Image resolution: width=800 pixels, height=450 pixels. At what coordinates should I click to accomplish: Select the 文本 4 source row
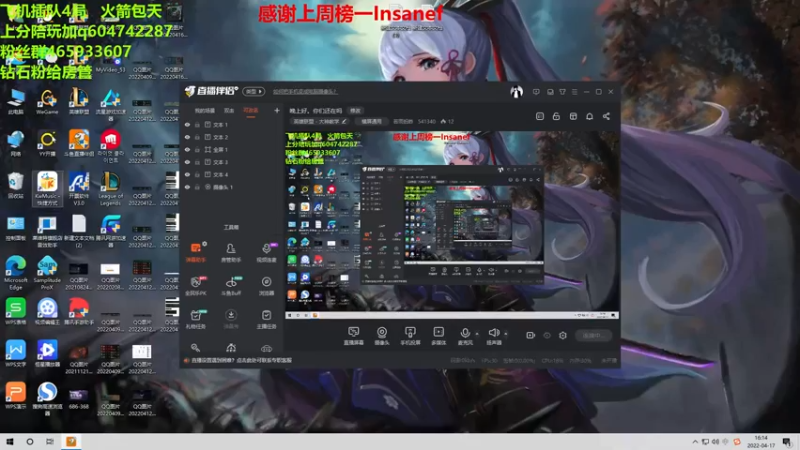232,174
